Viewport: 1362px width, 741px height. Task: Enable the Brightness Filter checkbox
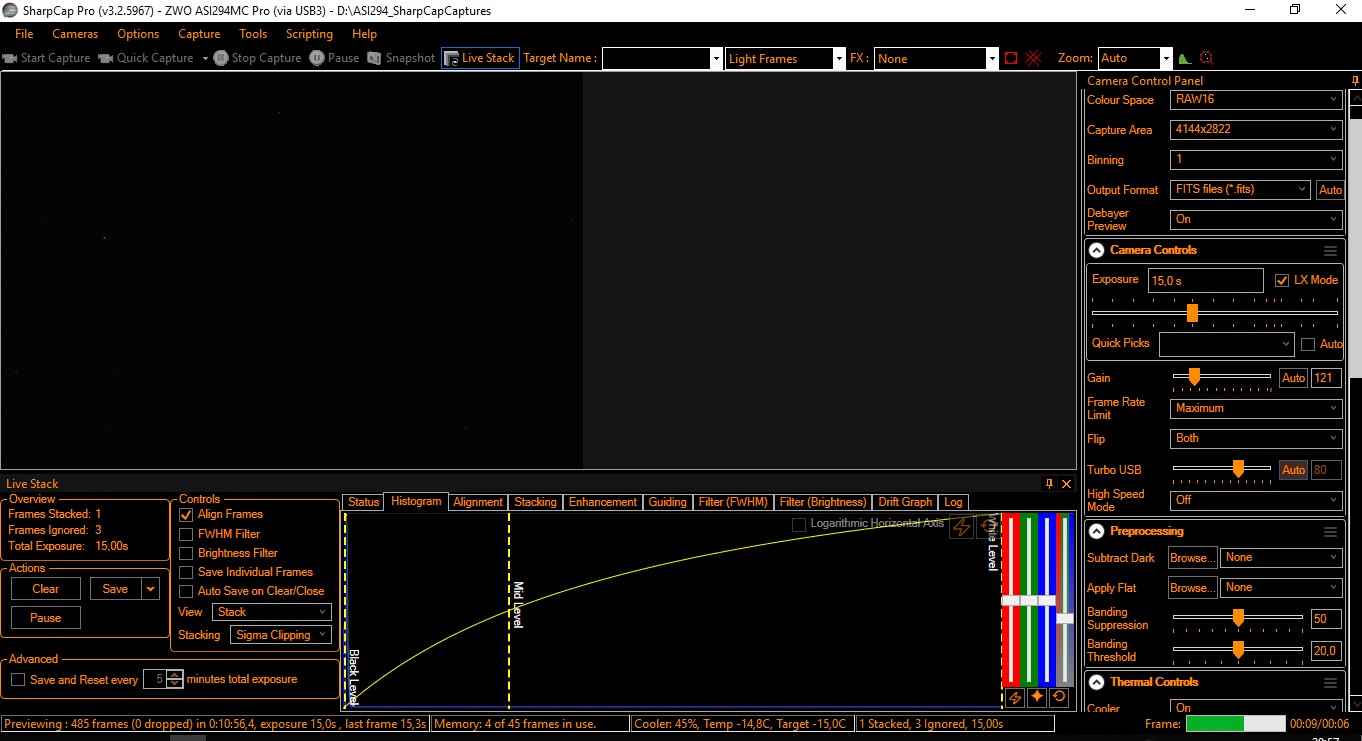[x=186, y=553]
